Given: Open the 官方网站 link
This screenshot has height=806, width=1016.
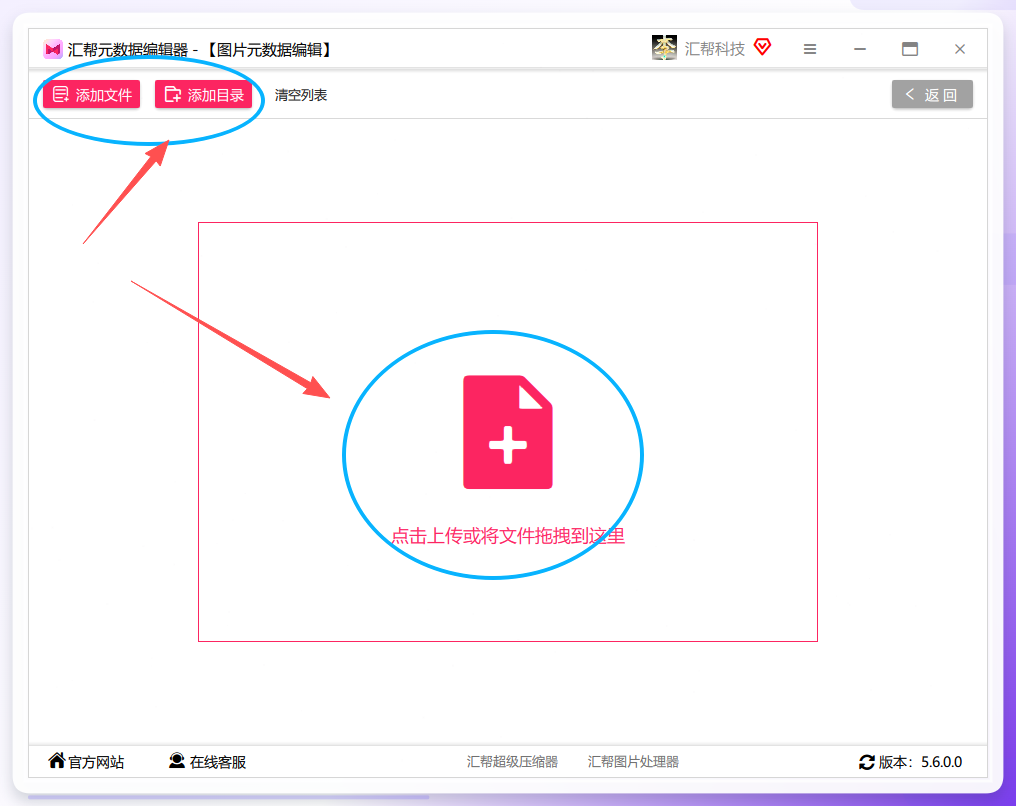Looking at the screenshot, I should [86, 761].
